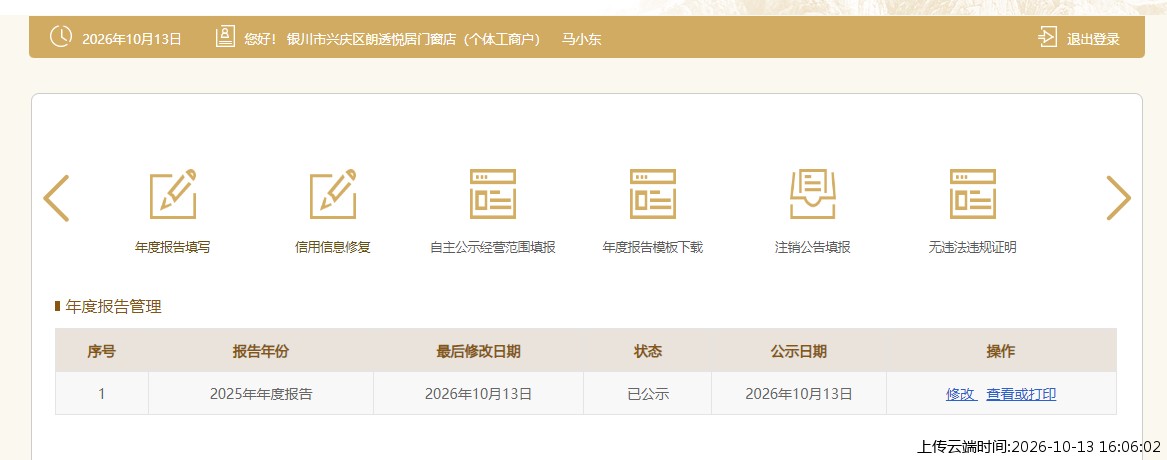Click the 序号 column header
The width and height of the screenshot is (1167, 460).
point(102,351)
